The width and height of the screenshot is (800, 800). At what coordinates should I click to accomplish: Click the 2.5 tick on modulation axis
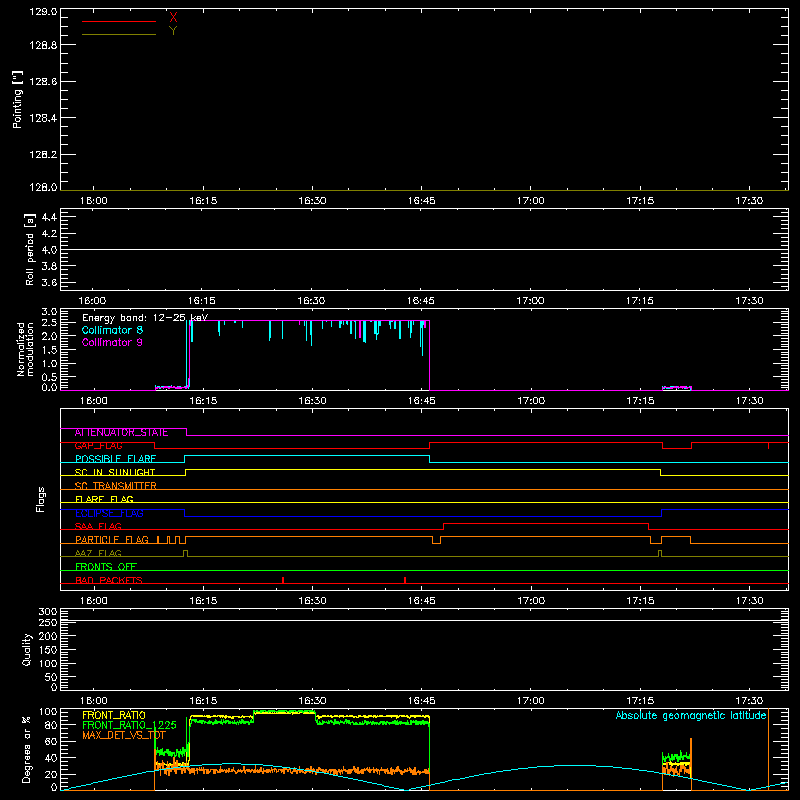49,322
